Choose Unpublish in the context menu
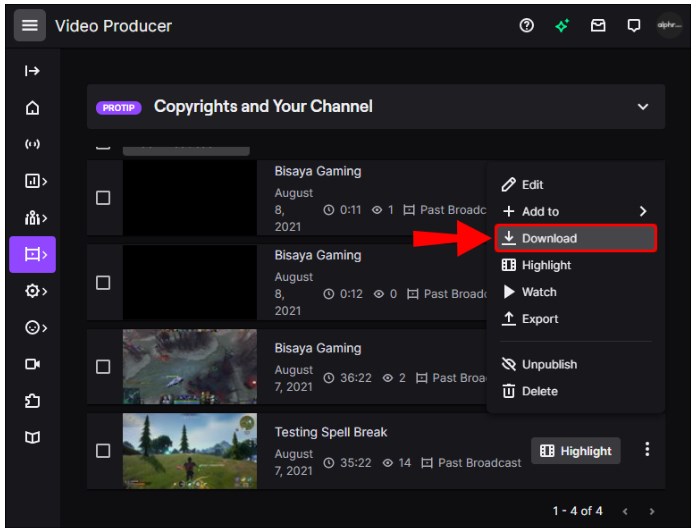Viewport: 697px width, 532px height. (x=576, y=364)
